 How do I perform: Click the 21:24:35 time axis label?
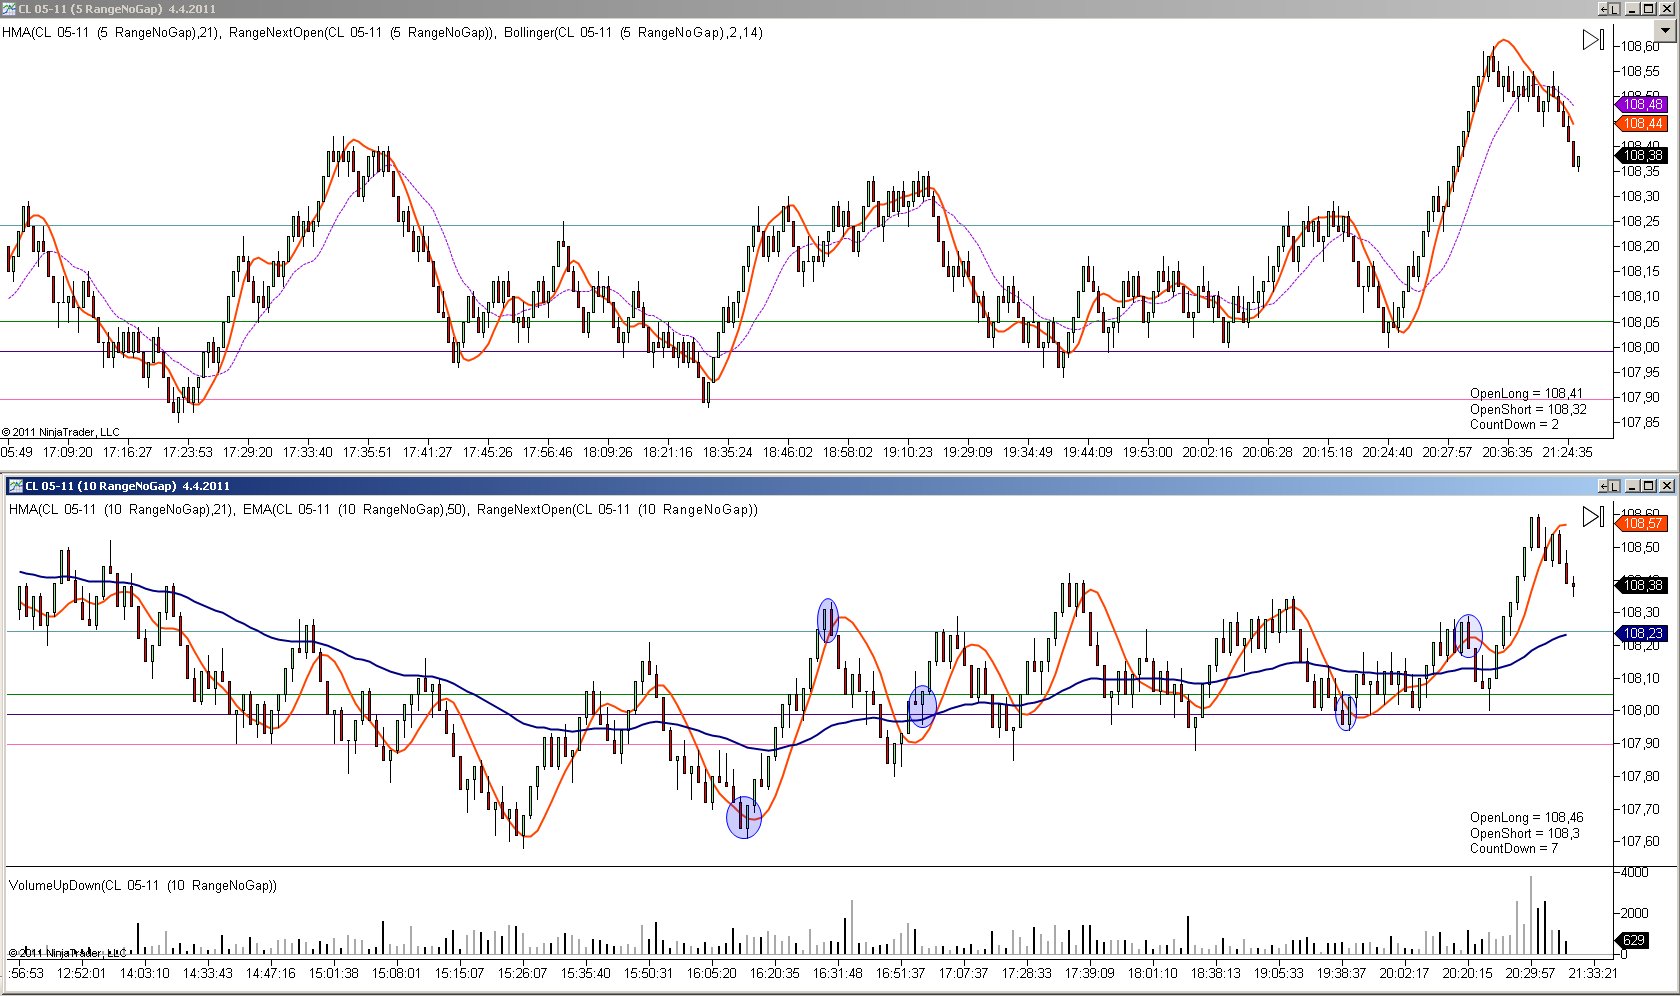pos(1567,452)
